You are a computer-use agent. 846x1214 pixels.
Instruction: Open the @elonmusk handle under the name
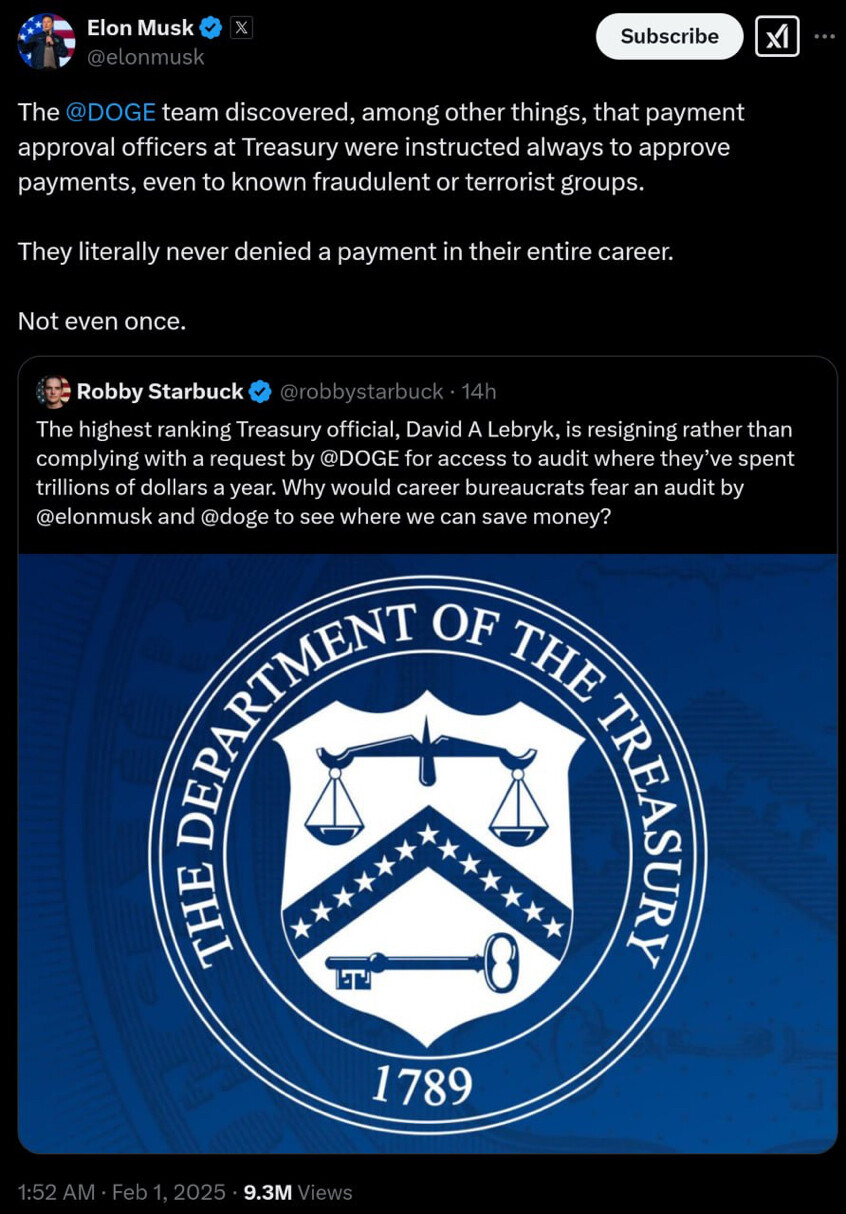pyautogui.click(x=146, y=57)
